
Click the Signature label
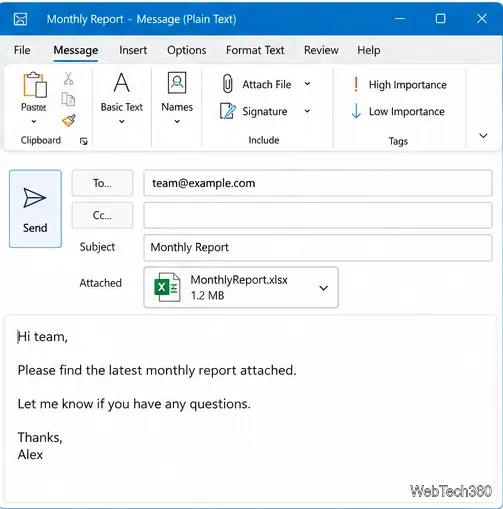(x=265, y=111)
